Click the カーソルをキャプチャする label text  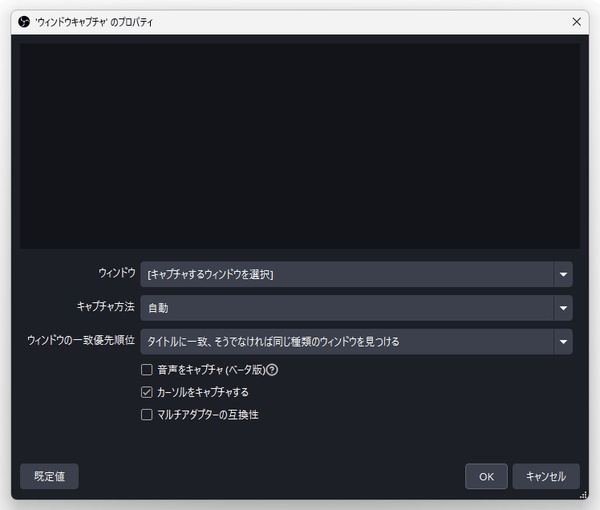click(203, 392)
